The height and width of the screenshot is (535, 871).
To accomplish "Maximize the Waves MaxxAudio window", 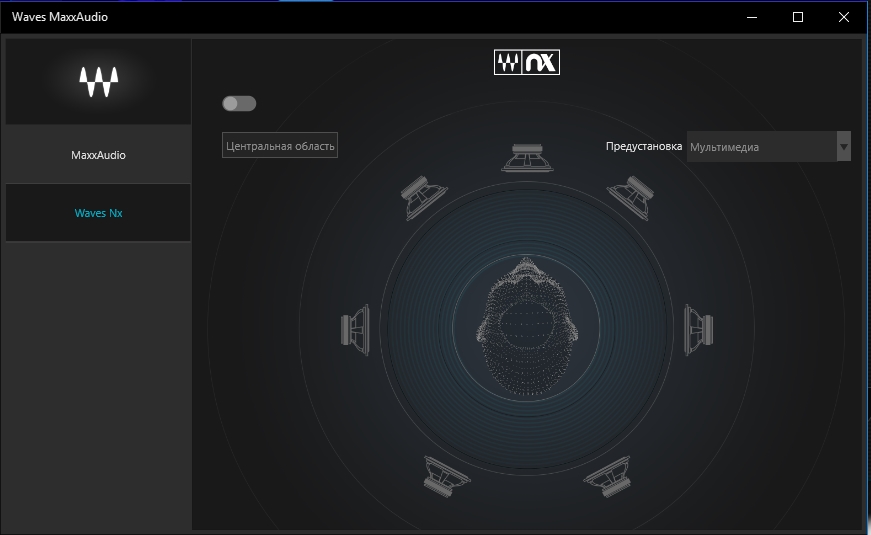I will point(798,17).
